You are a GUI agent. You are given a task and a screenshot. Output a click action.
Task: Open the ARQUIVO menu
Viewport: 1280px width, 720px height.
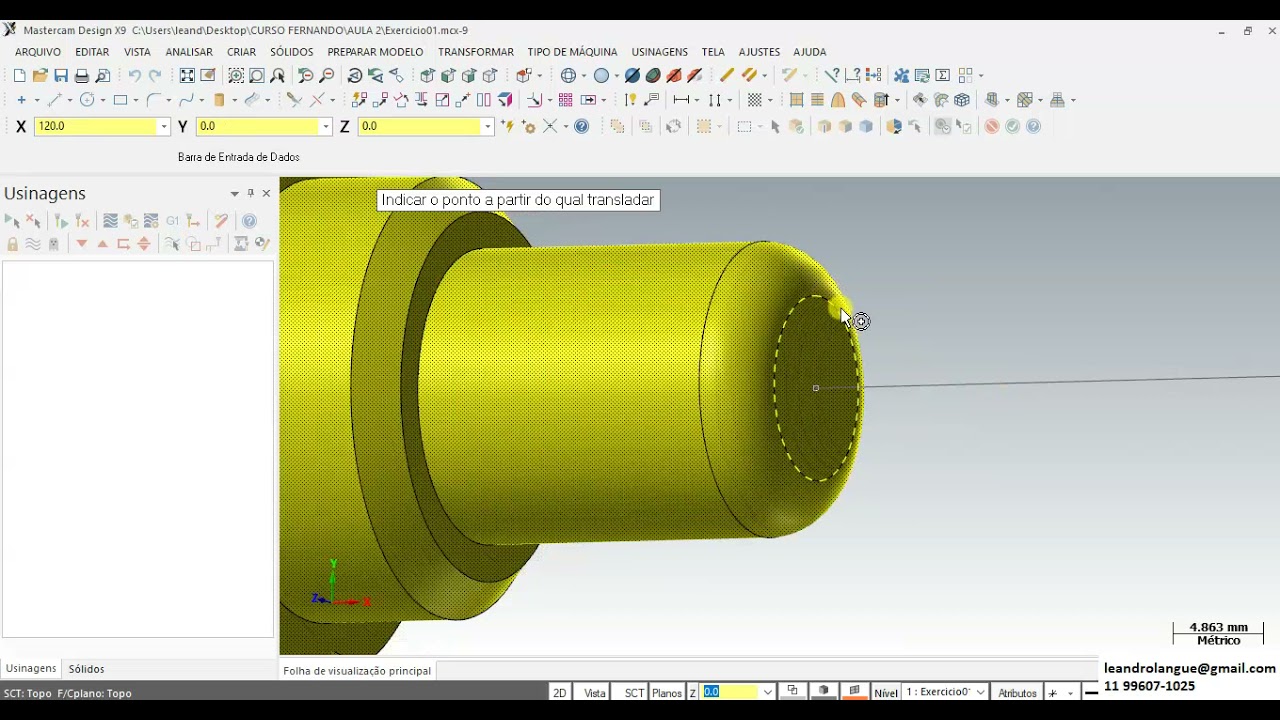pos(38,52)
